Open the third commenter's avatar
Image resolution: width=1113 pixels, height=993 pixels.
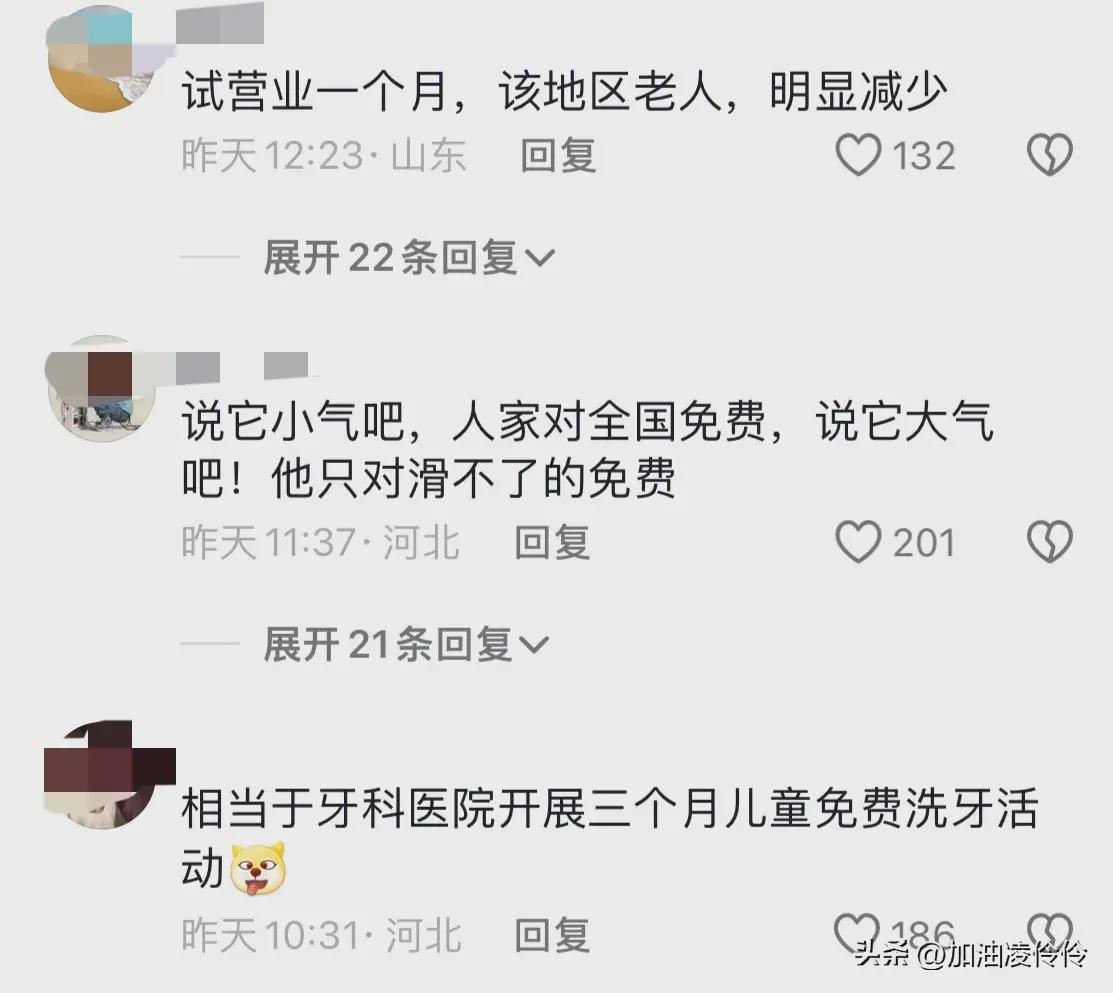[x=101, y=775]
